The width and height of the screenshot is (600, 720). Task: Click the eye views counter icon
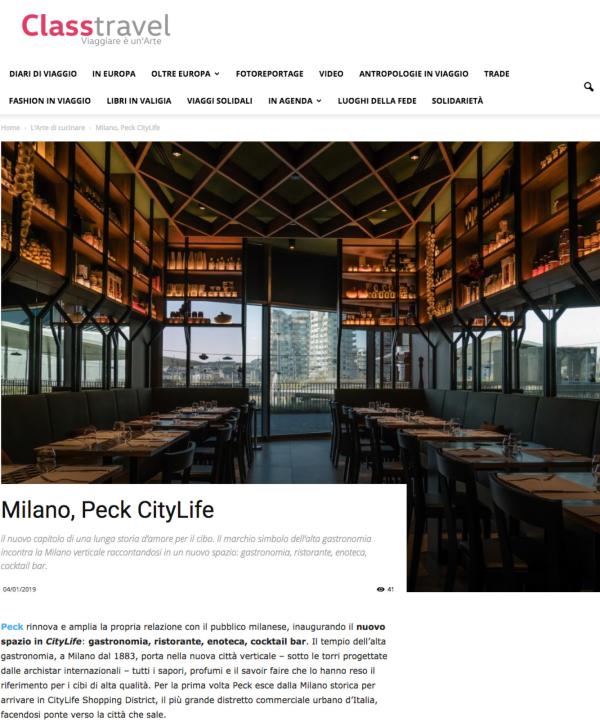380,589
